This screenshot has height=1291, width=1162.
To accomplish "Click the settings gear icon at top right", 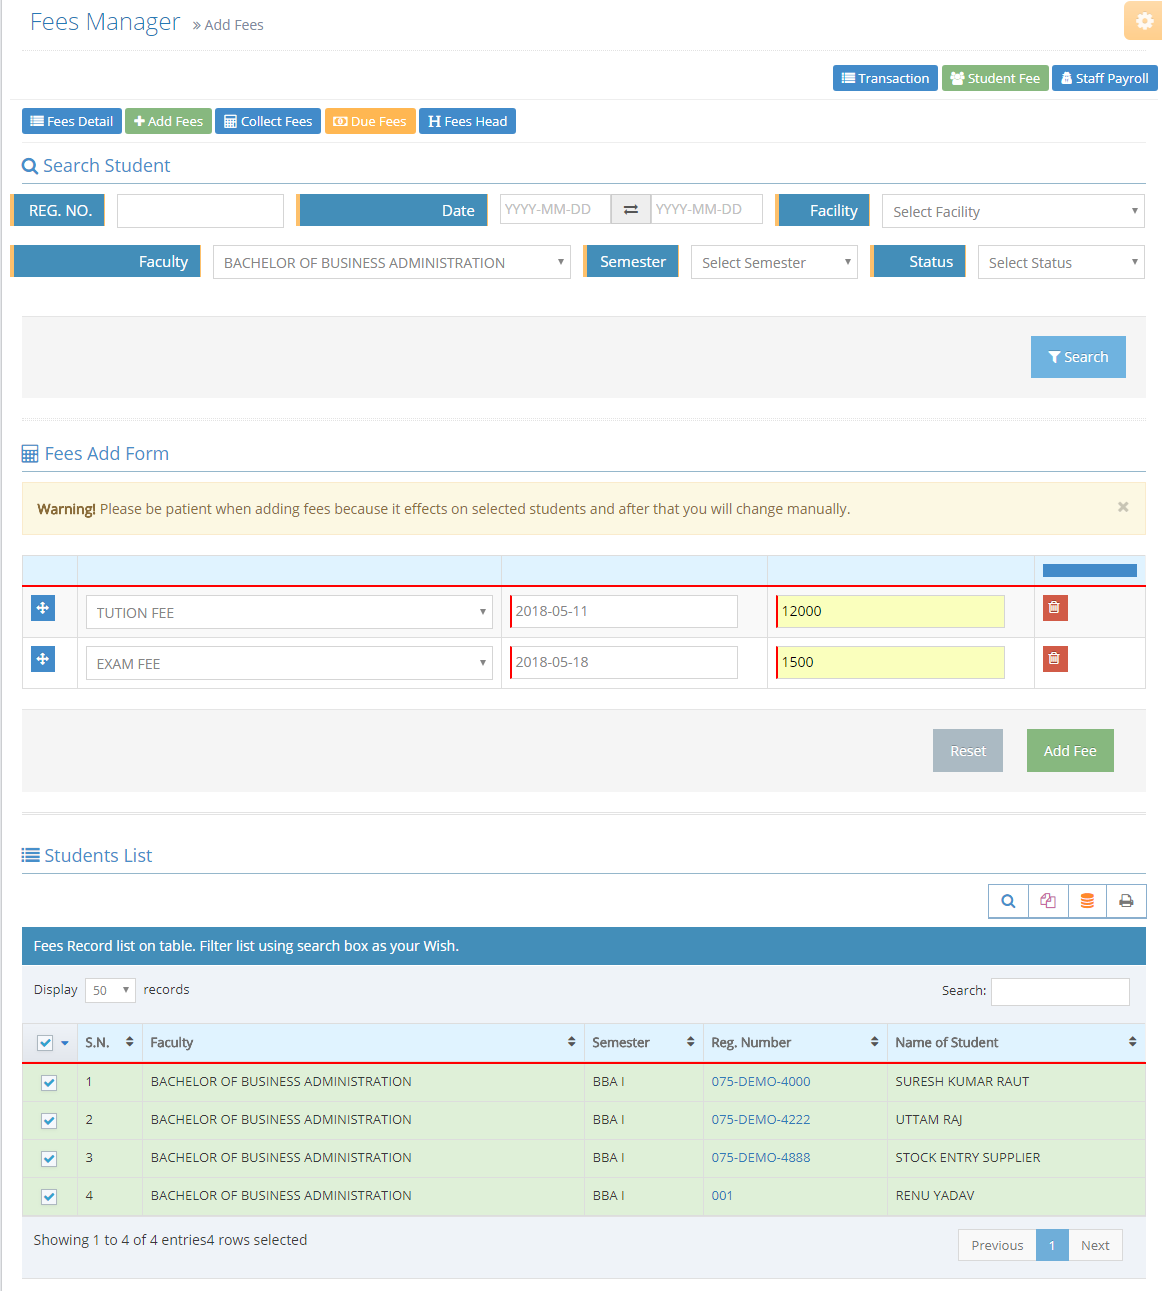I will (1144, 21).
